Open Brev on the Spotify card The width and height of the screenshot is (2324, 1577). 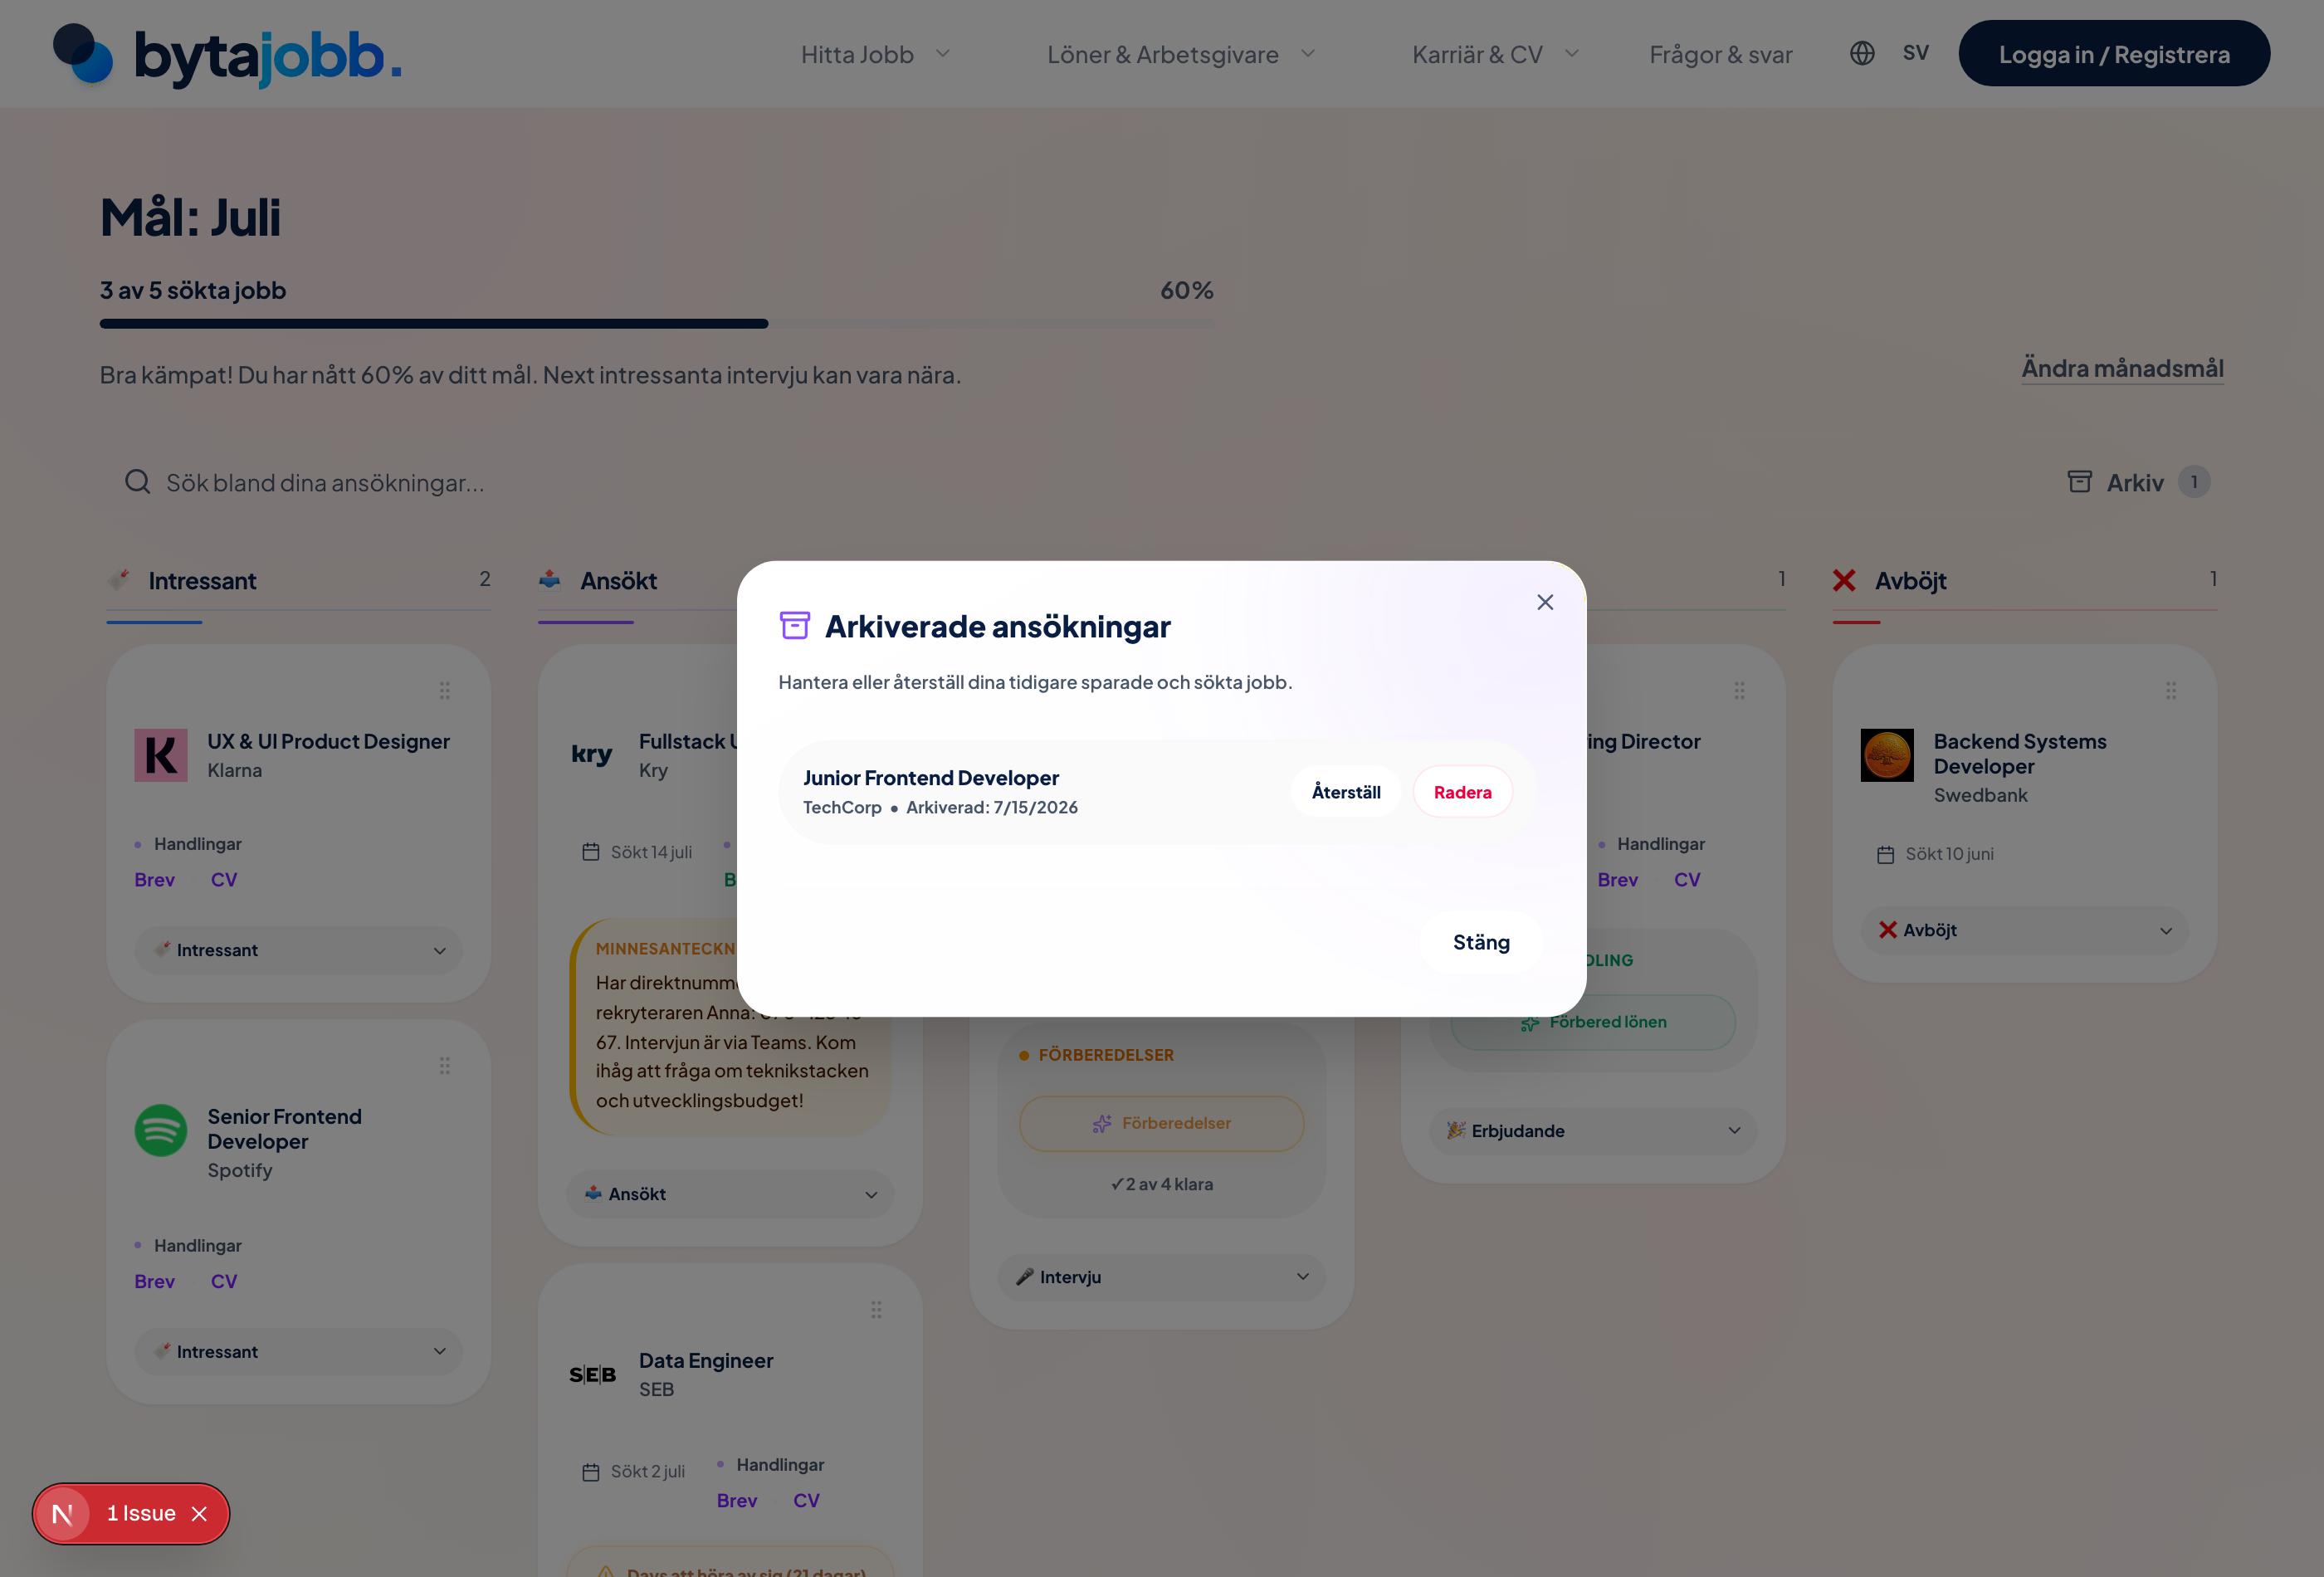[155, 1281]
